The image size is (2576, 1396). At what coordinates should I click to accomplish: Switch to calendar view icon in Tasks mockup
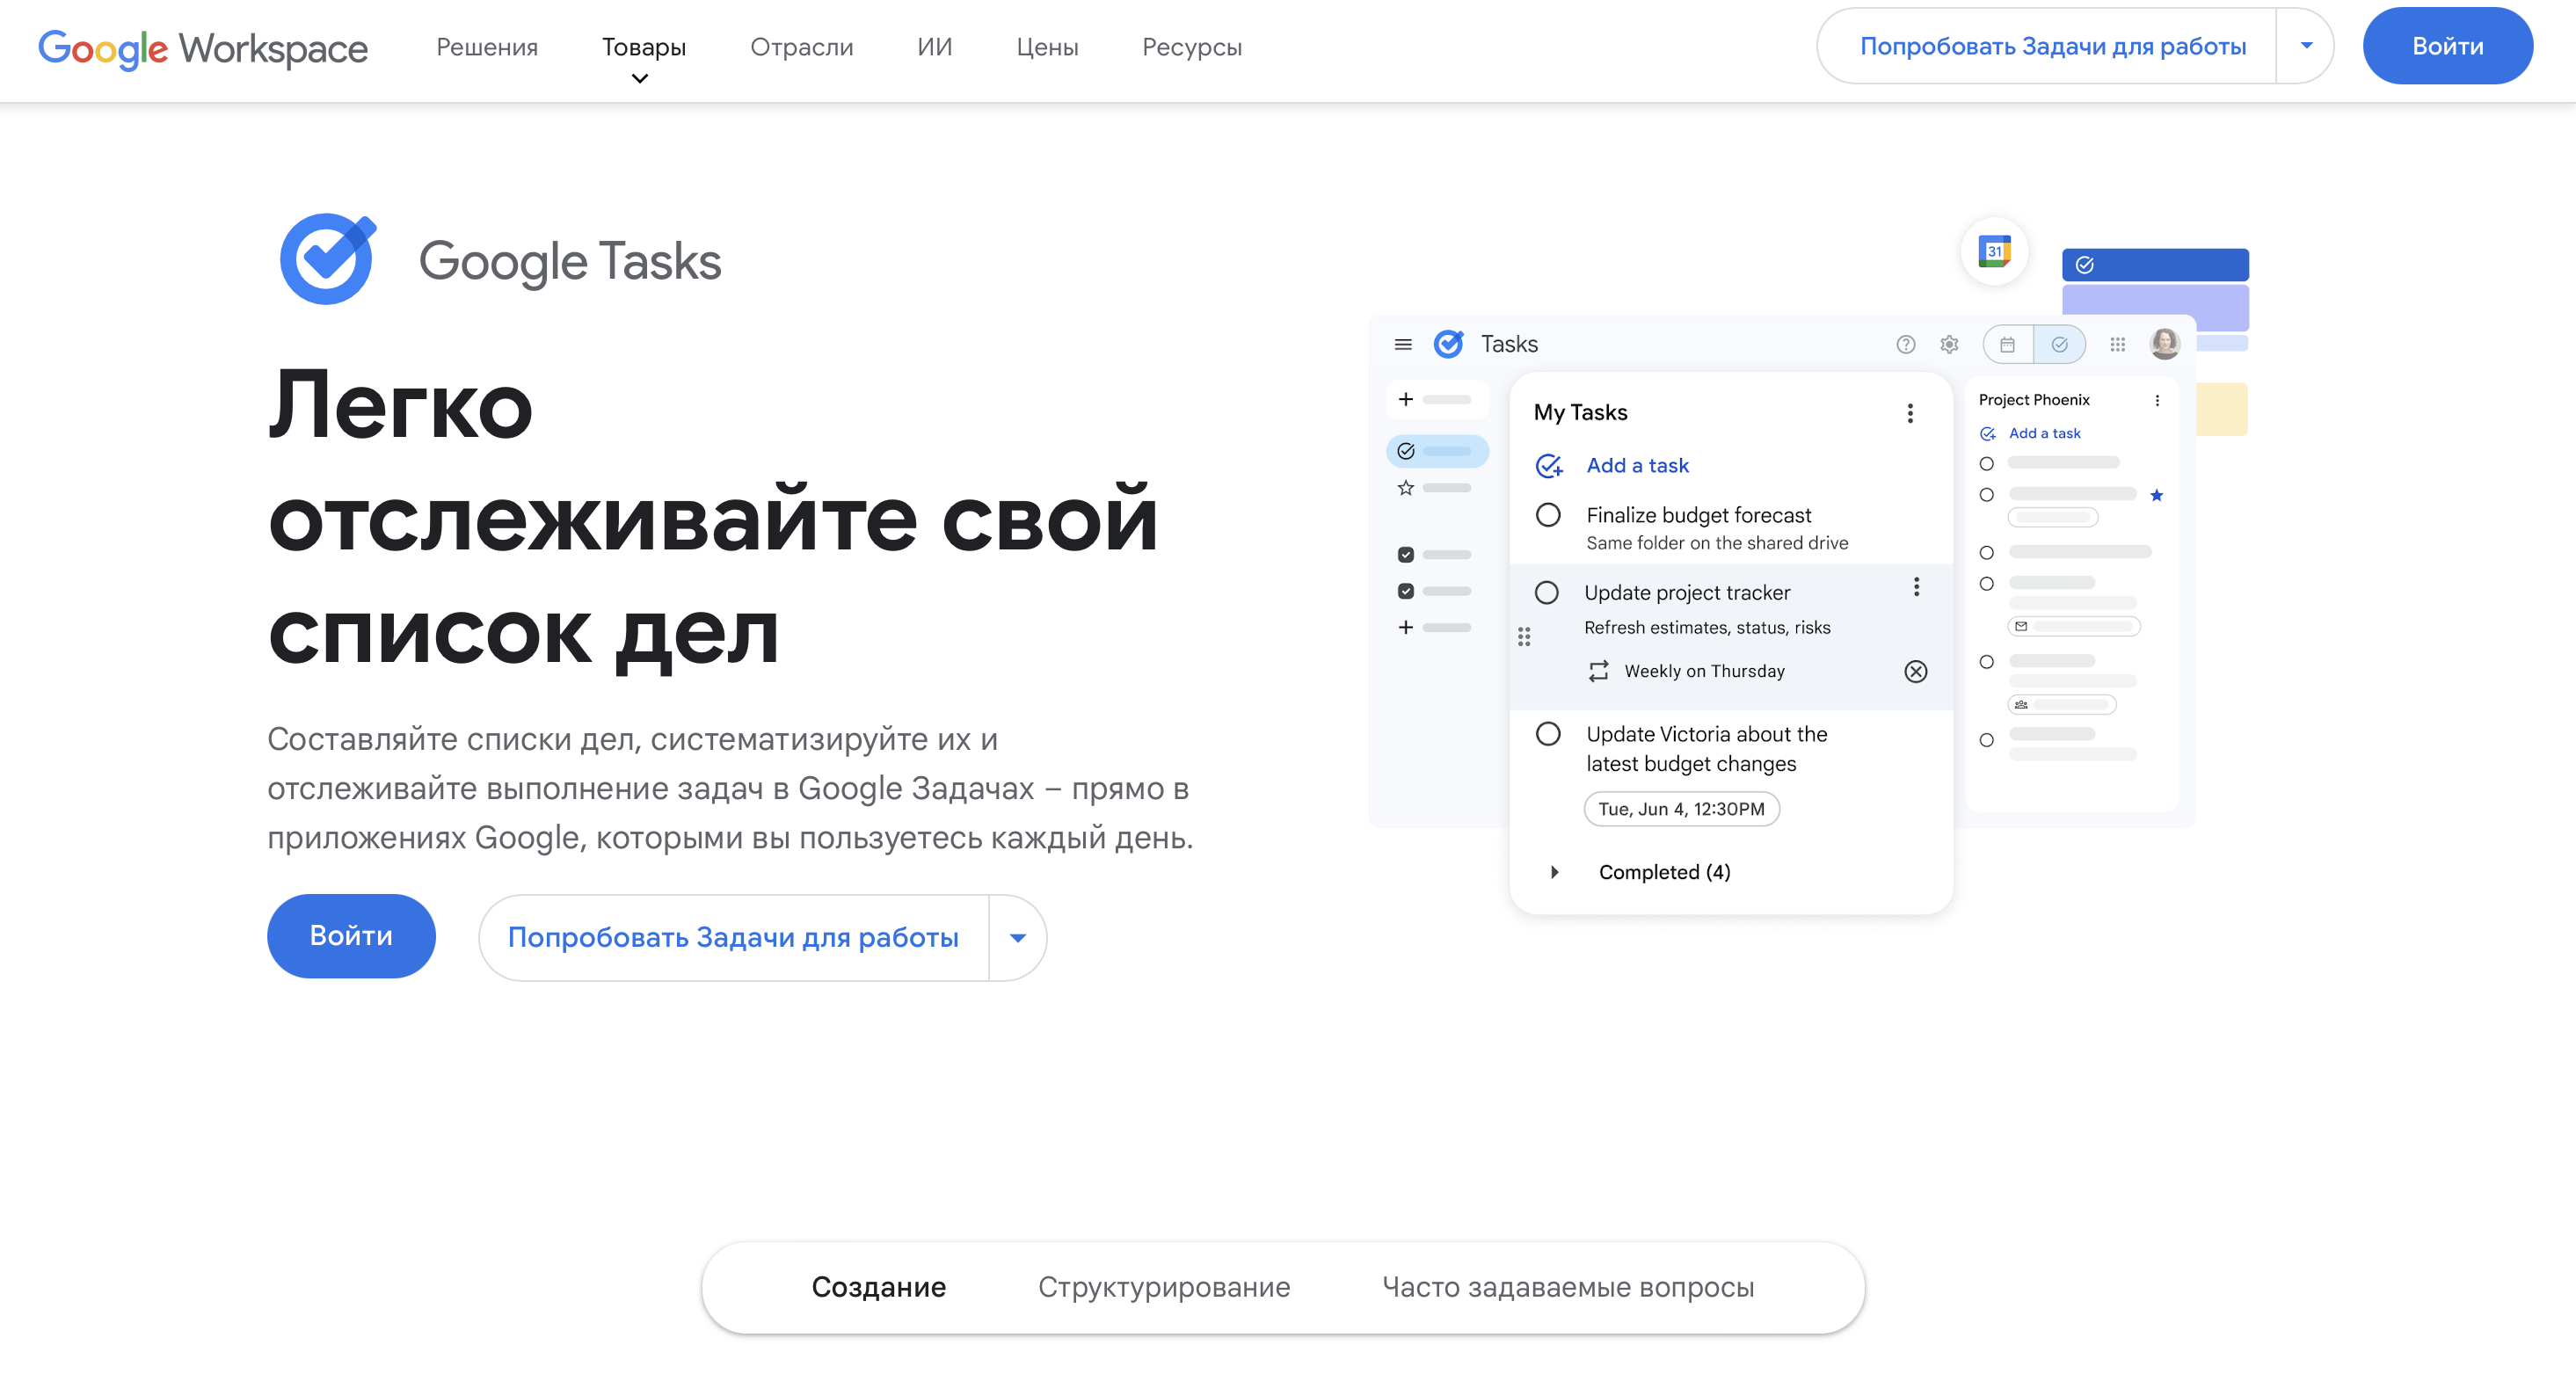tap(2007, 344)
